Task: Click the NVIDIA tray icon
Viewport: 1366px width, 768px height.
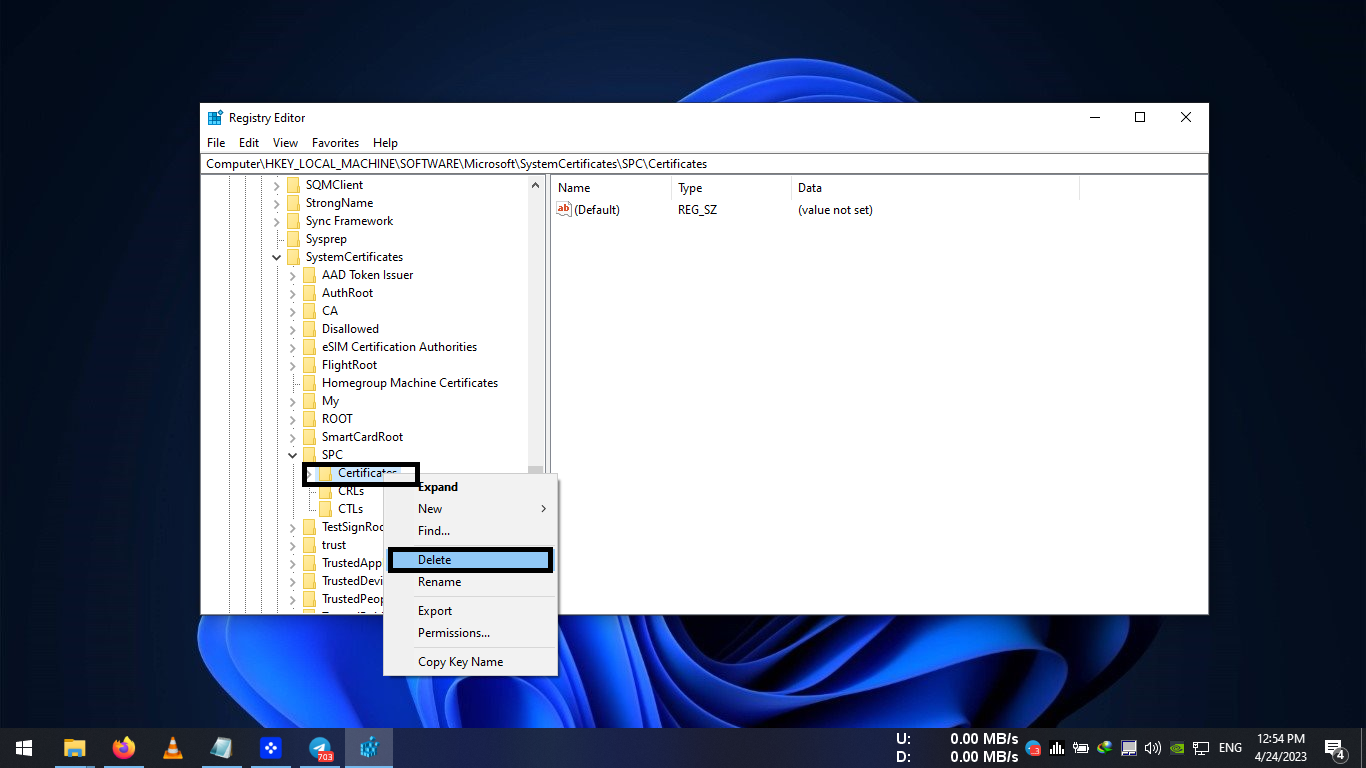Action: pyautogui.click(x=1177, y=747)
